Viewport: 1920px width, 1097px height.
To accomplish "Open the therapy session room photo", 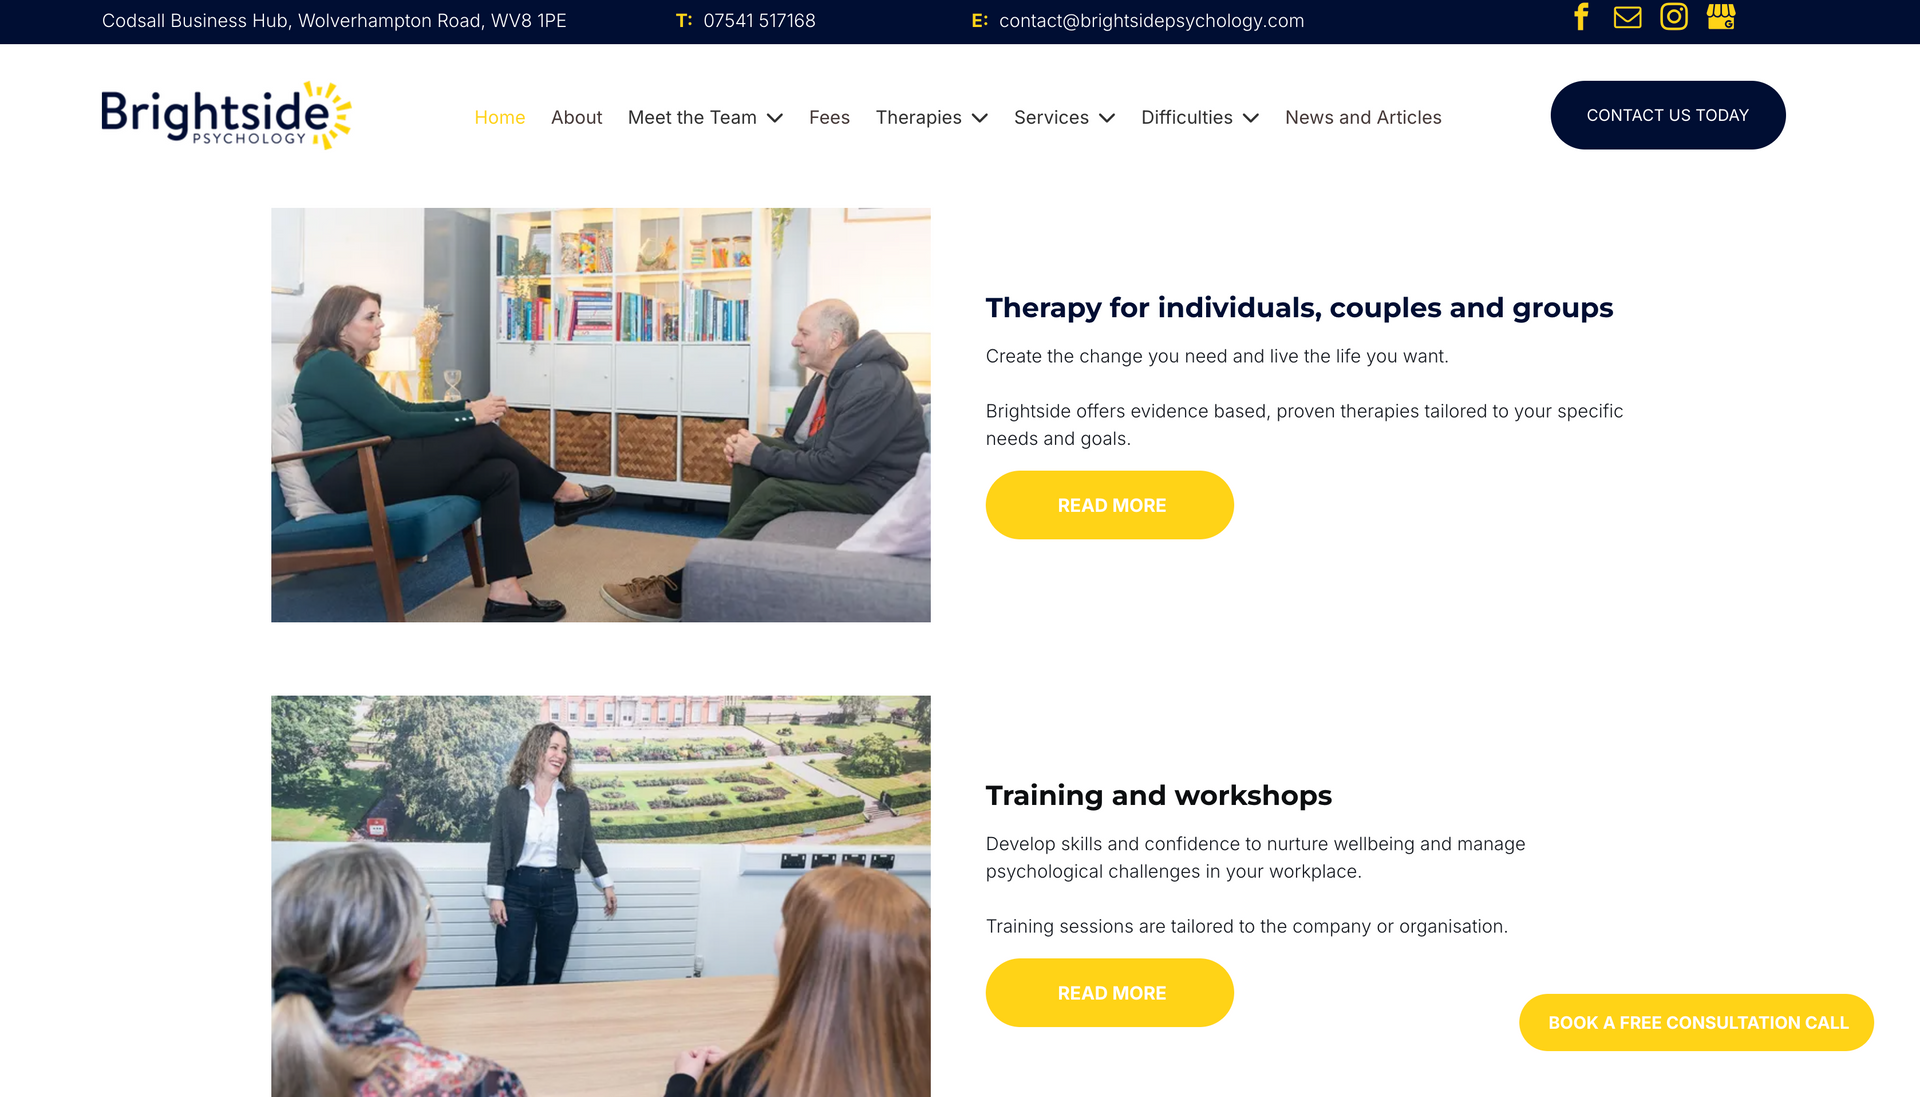I will click(600, 415).
